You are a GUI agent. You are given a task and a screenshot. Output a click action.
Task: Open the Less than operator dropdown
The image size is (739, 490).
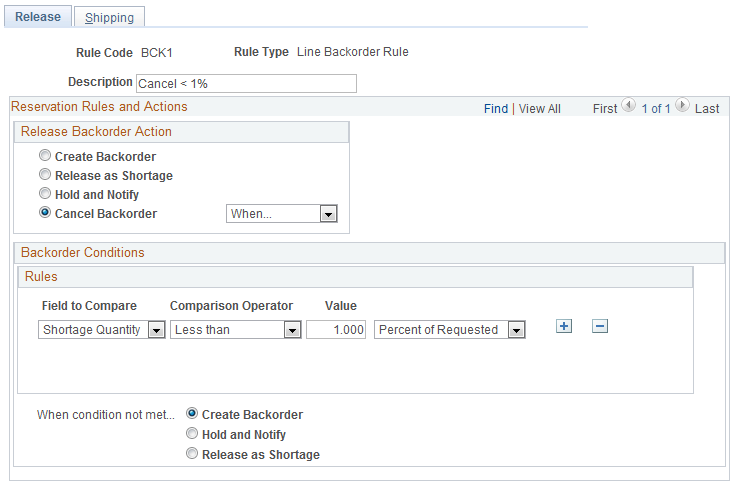(236, 330)
